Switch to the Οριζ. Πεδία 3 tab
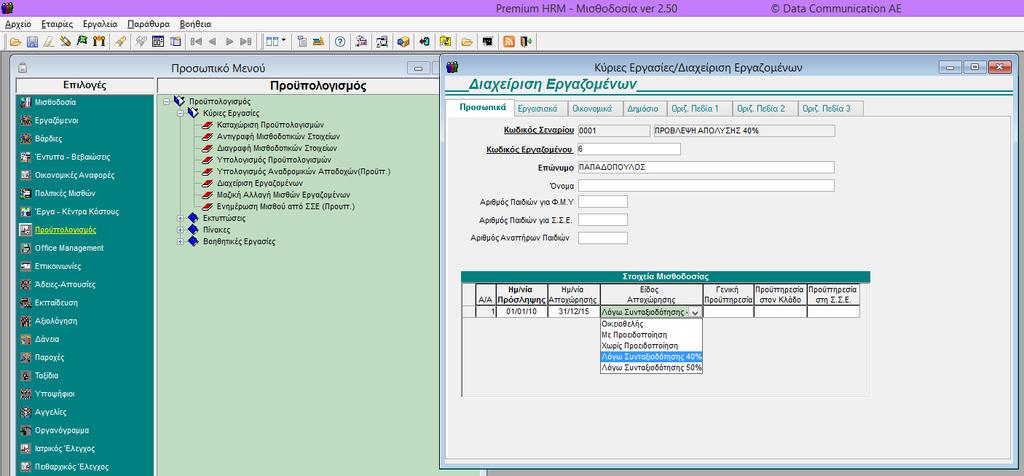 click(830, 108)
